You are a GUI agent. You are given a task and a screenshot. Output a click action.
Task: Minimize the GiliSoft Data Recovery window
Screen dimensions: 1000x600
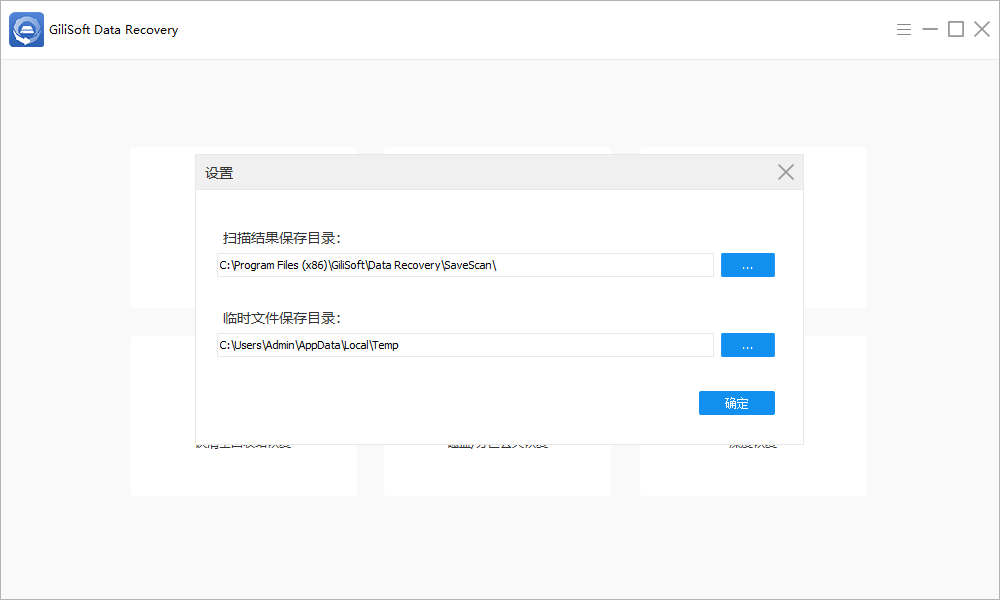click(930, 29)
